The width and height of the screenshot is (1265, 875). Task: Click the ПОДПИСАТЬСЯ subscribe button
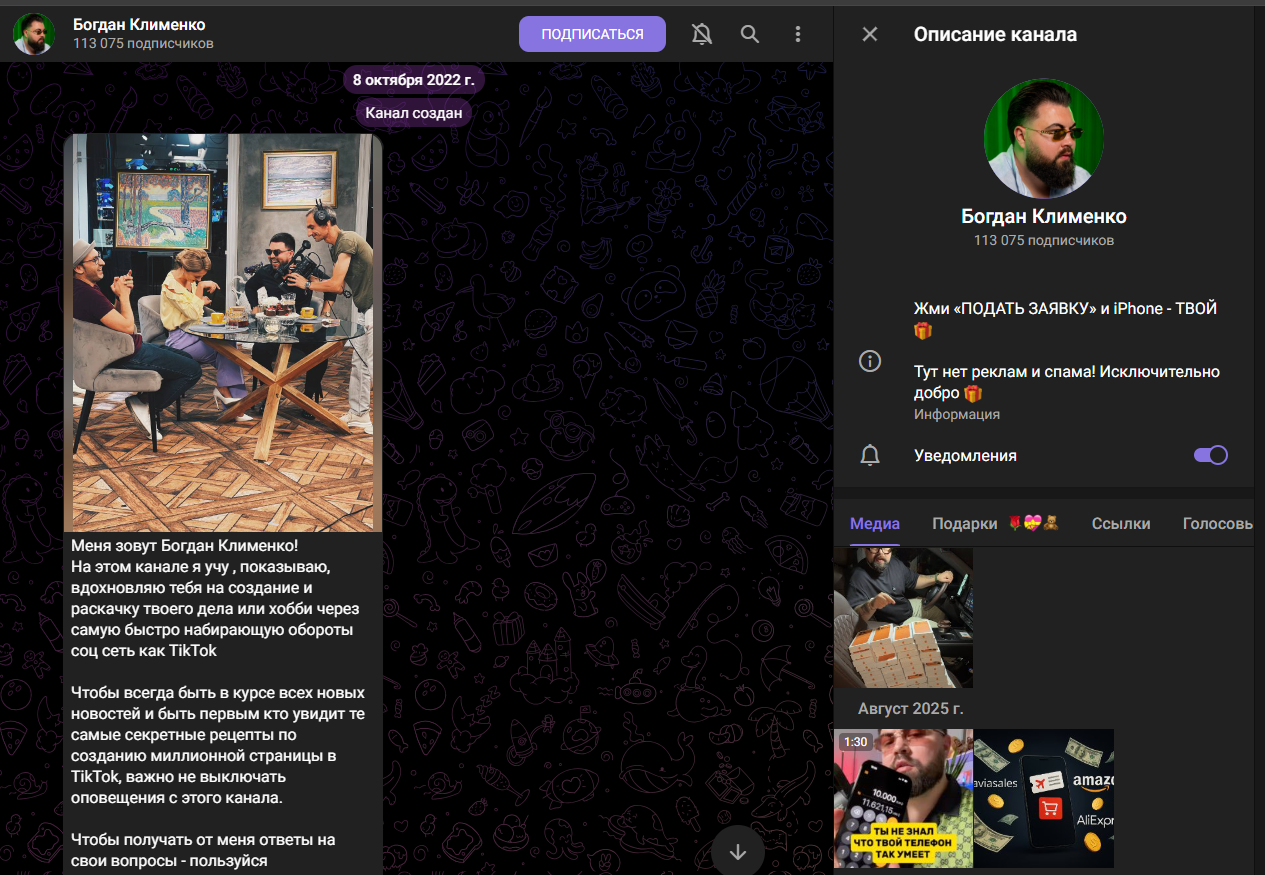point(592,34)
